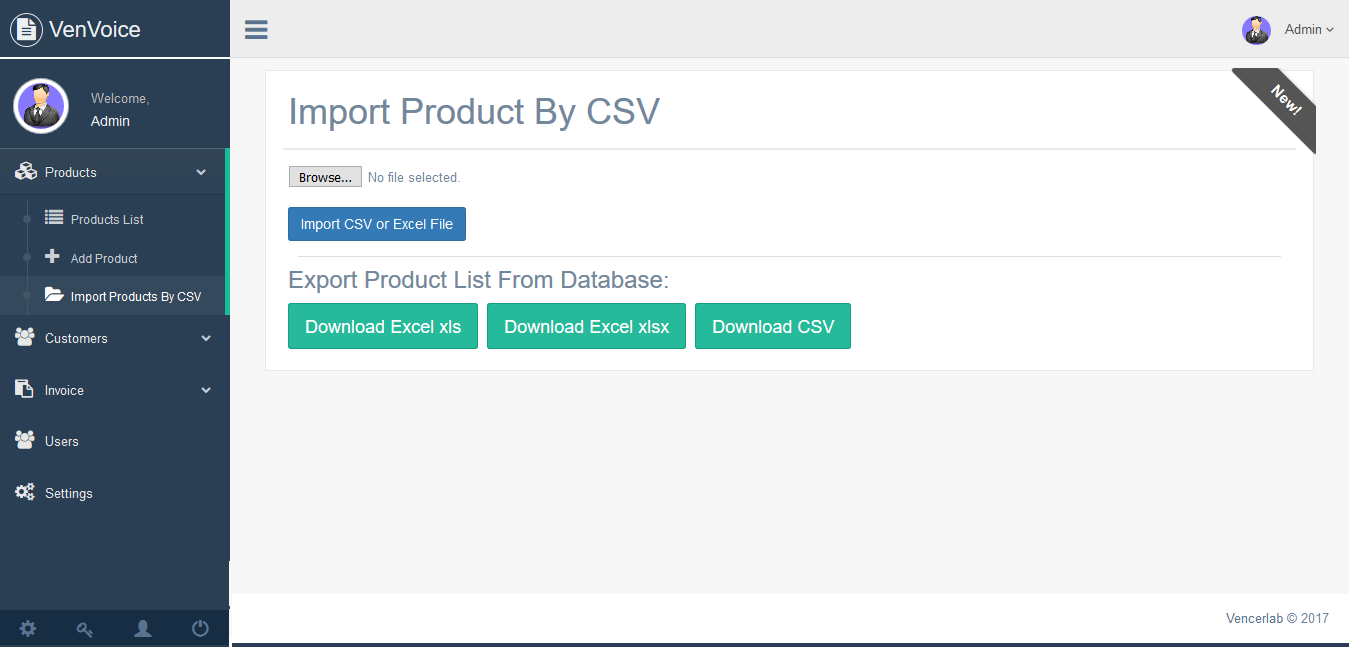Image resolution: width=1349 pixels, height=647 pixels.
Task: Click the VenVoice logo icon
Action: (26, 30)
